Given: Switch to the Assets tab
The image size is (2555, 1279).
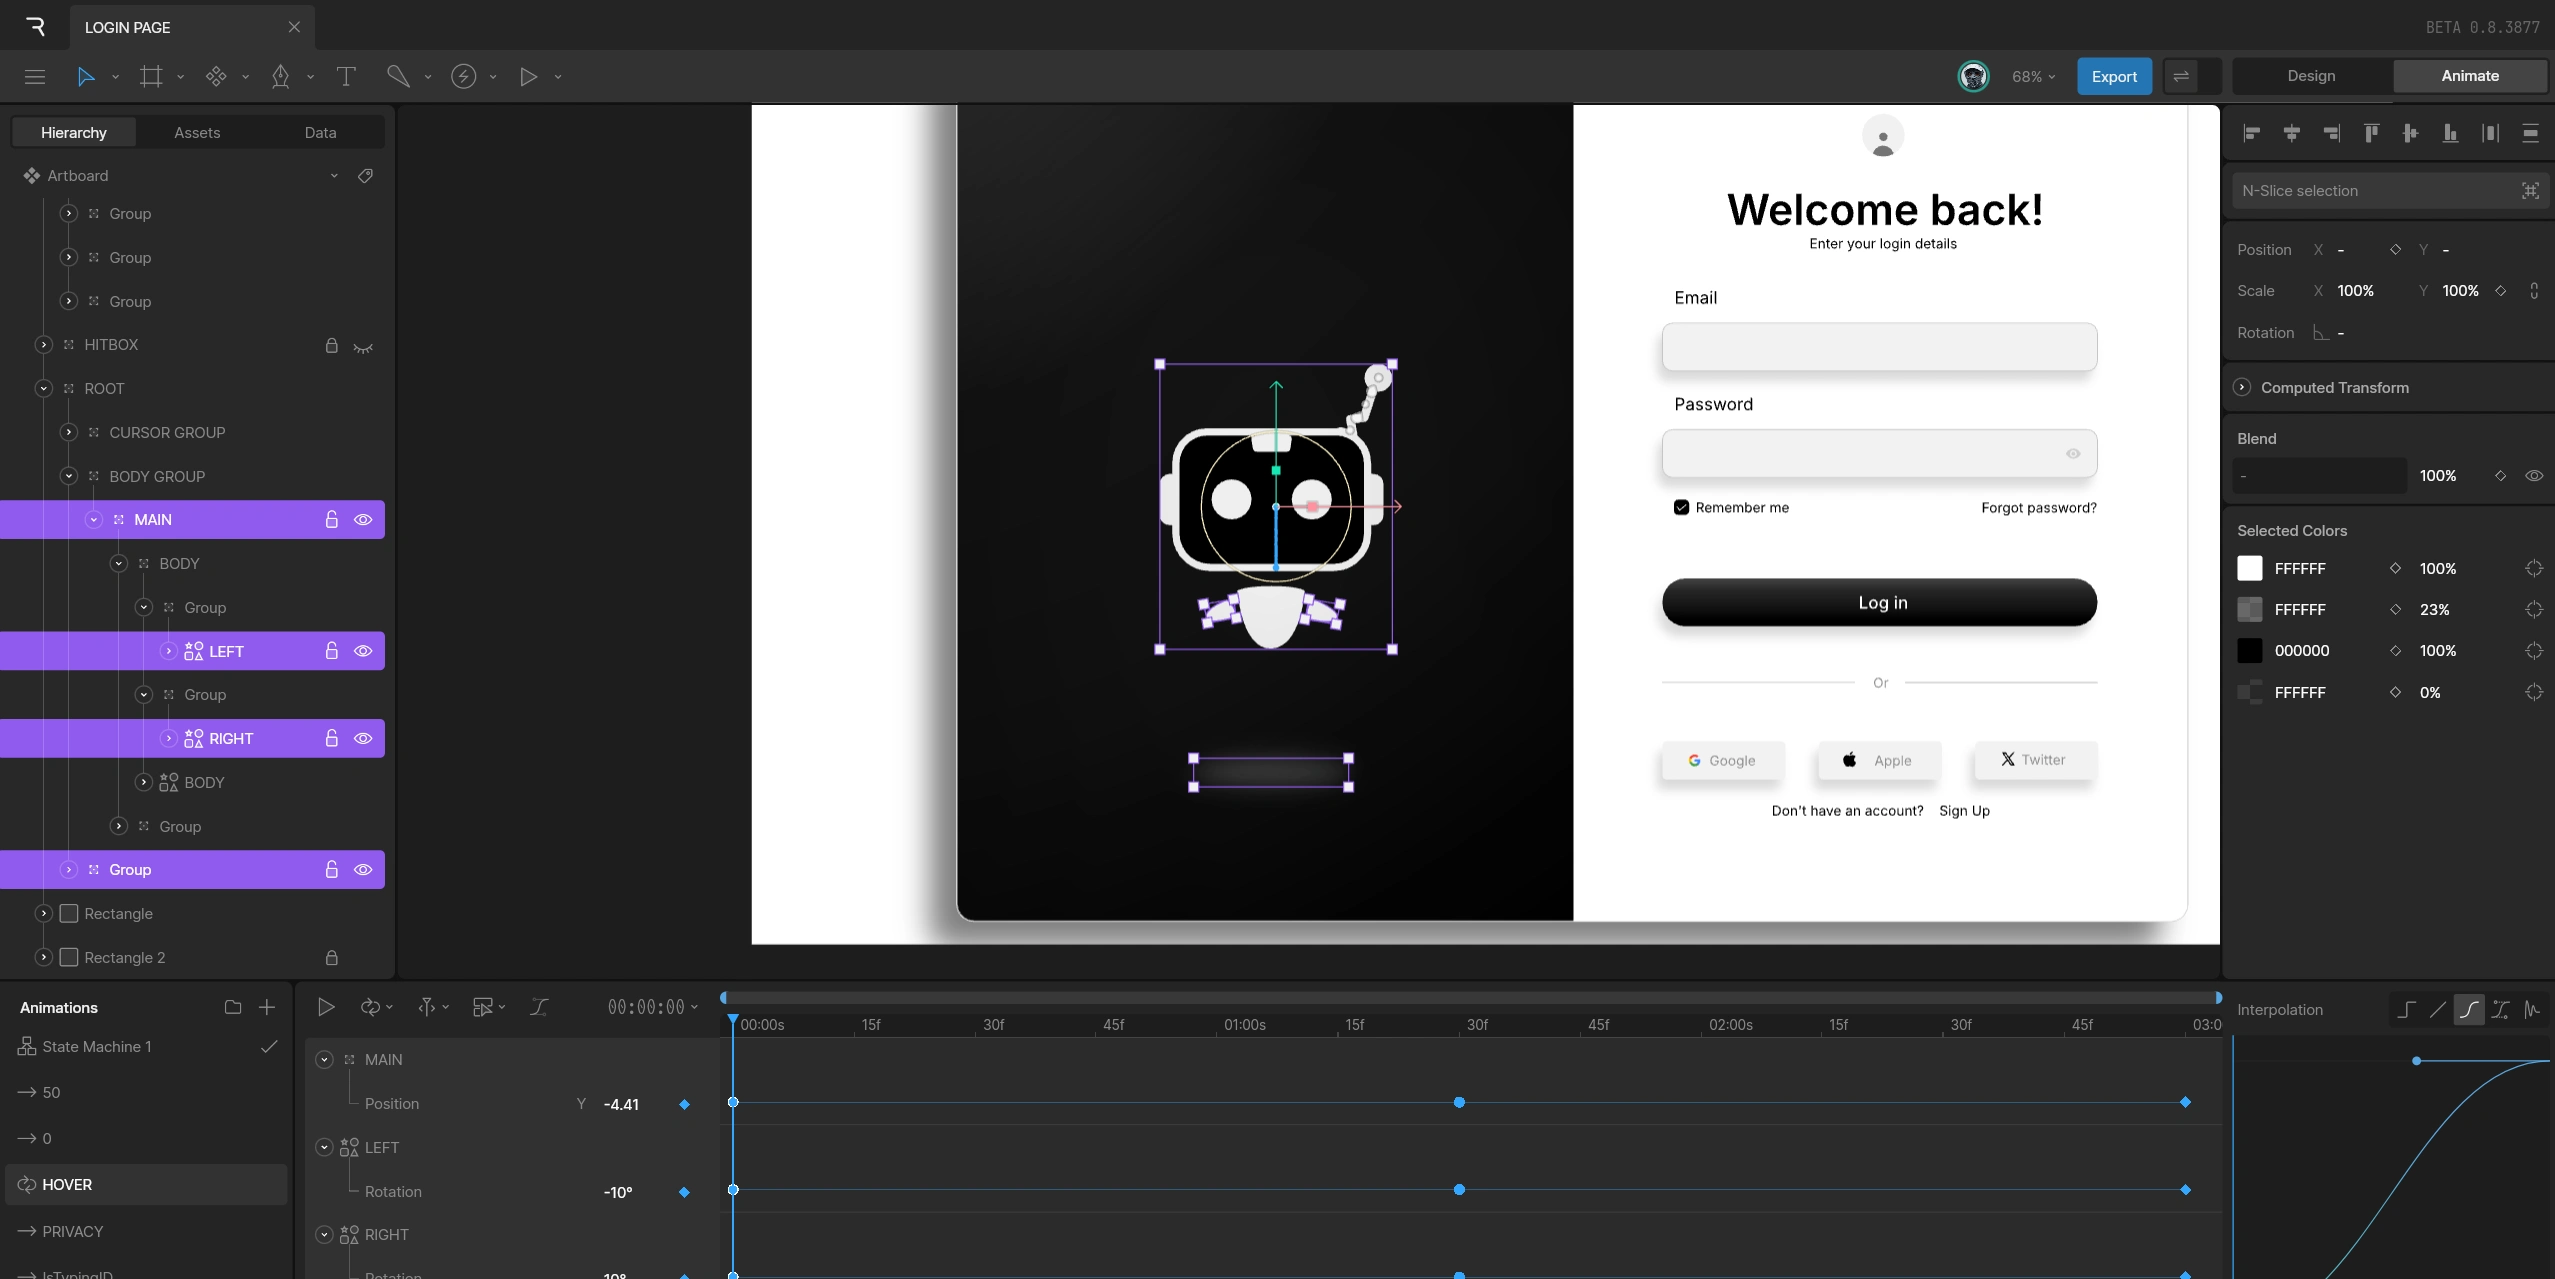Looking at the screenshot, I should click(197, 132).
